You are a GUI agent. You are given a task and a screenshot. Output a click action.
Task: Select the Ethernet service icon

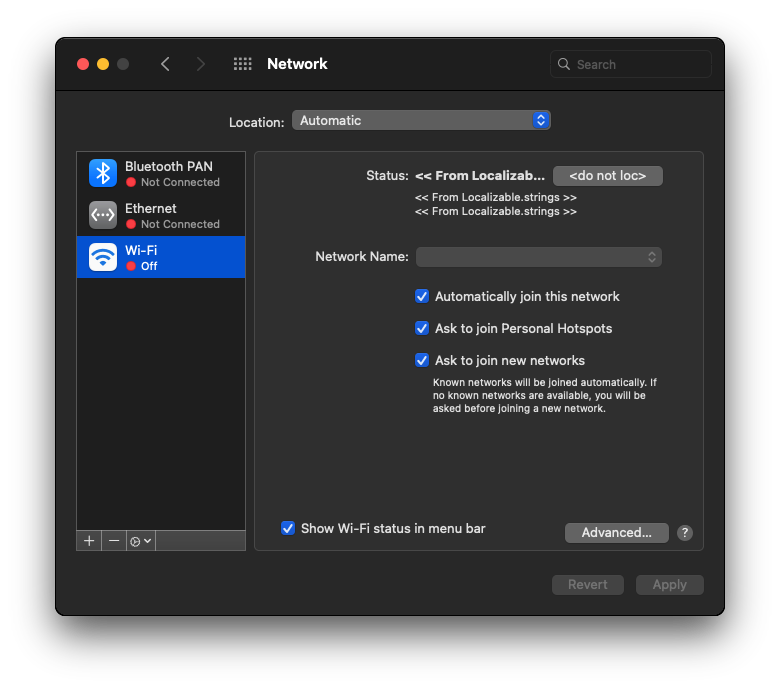pos(103,215)
